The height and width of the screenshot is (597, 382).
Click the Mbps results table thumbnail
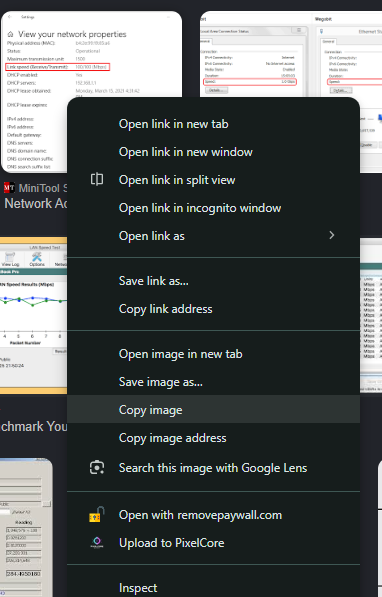371,316
